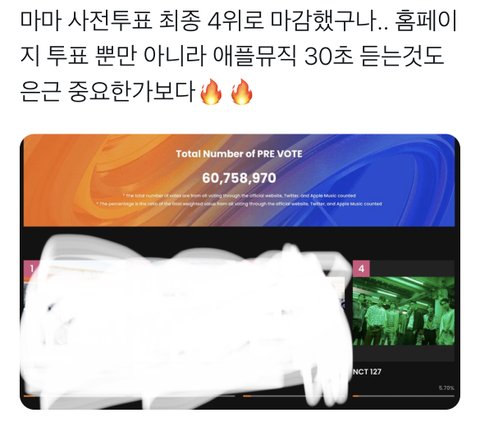Click the NCT 127 artist name
The height and width of the screenshot is (422, 480).
click(367, 372)
